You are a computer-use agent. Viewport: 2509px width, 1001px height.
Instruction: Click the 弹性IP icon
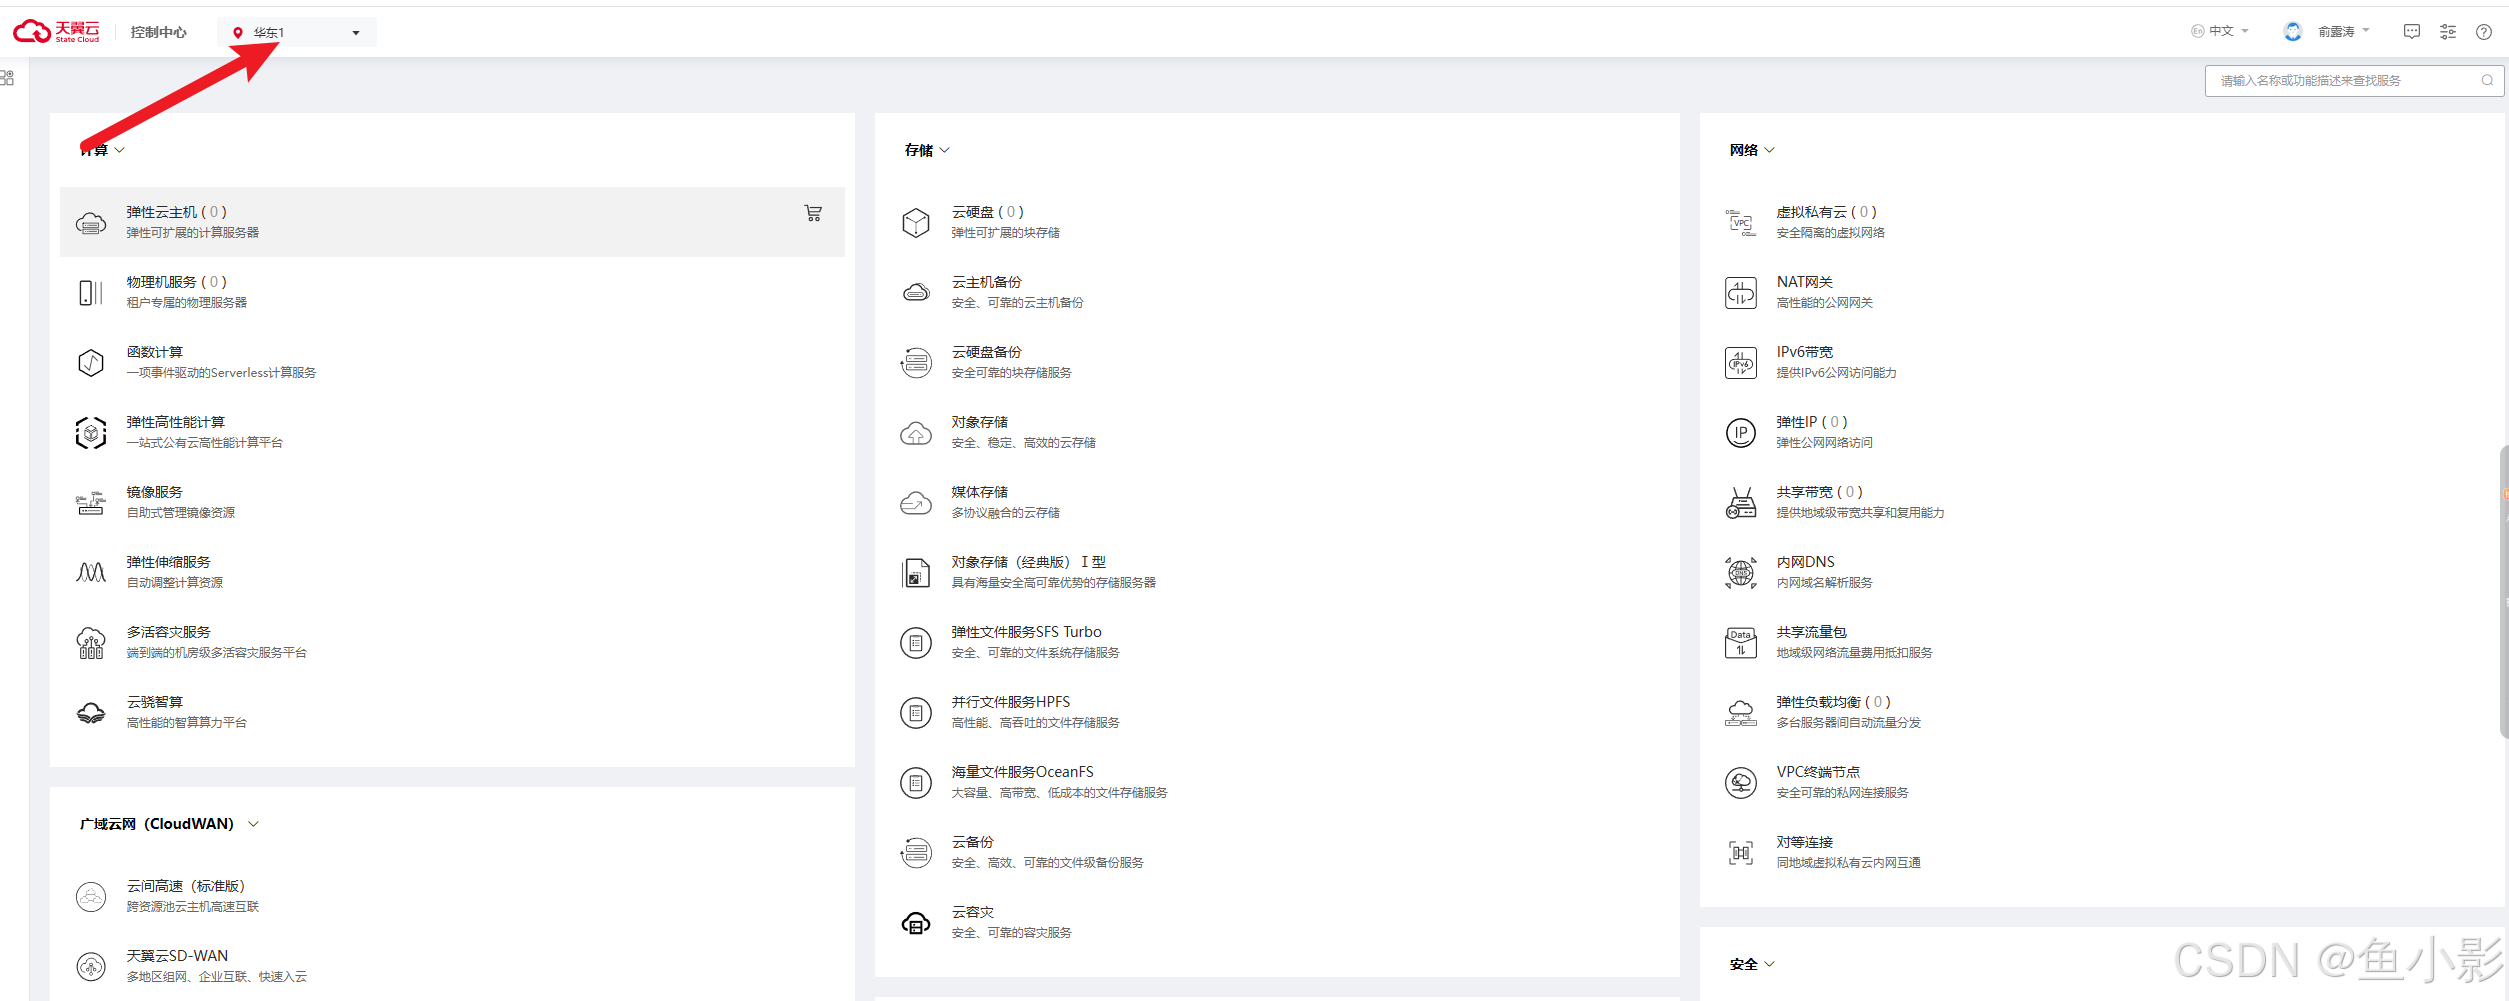pyautogui.click(x=1741, y=432)
